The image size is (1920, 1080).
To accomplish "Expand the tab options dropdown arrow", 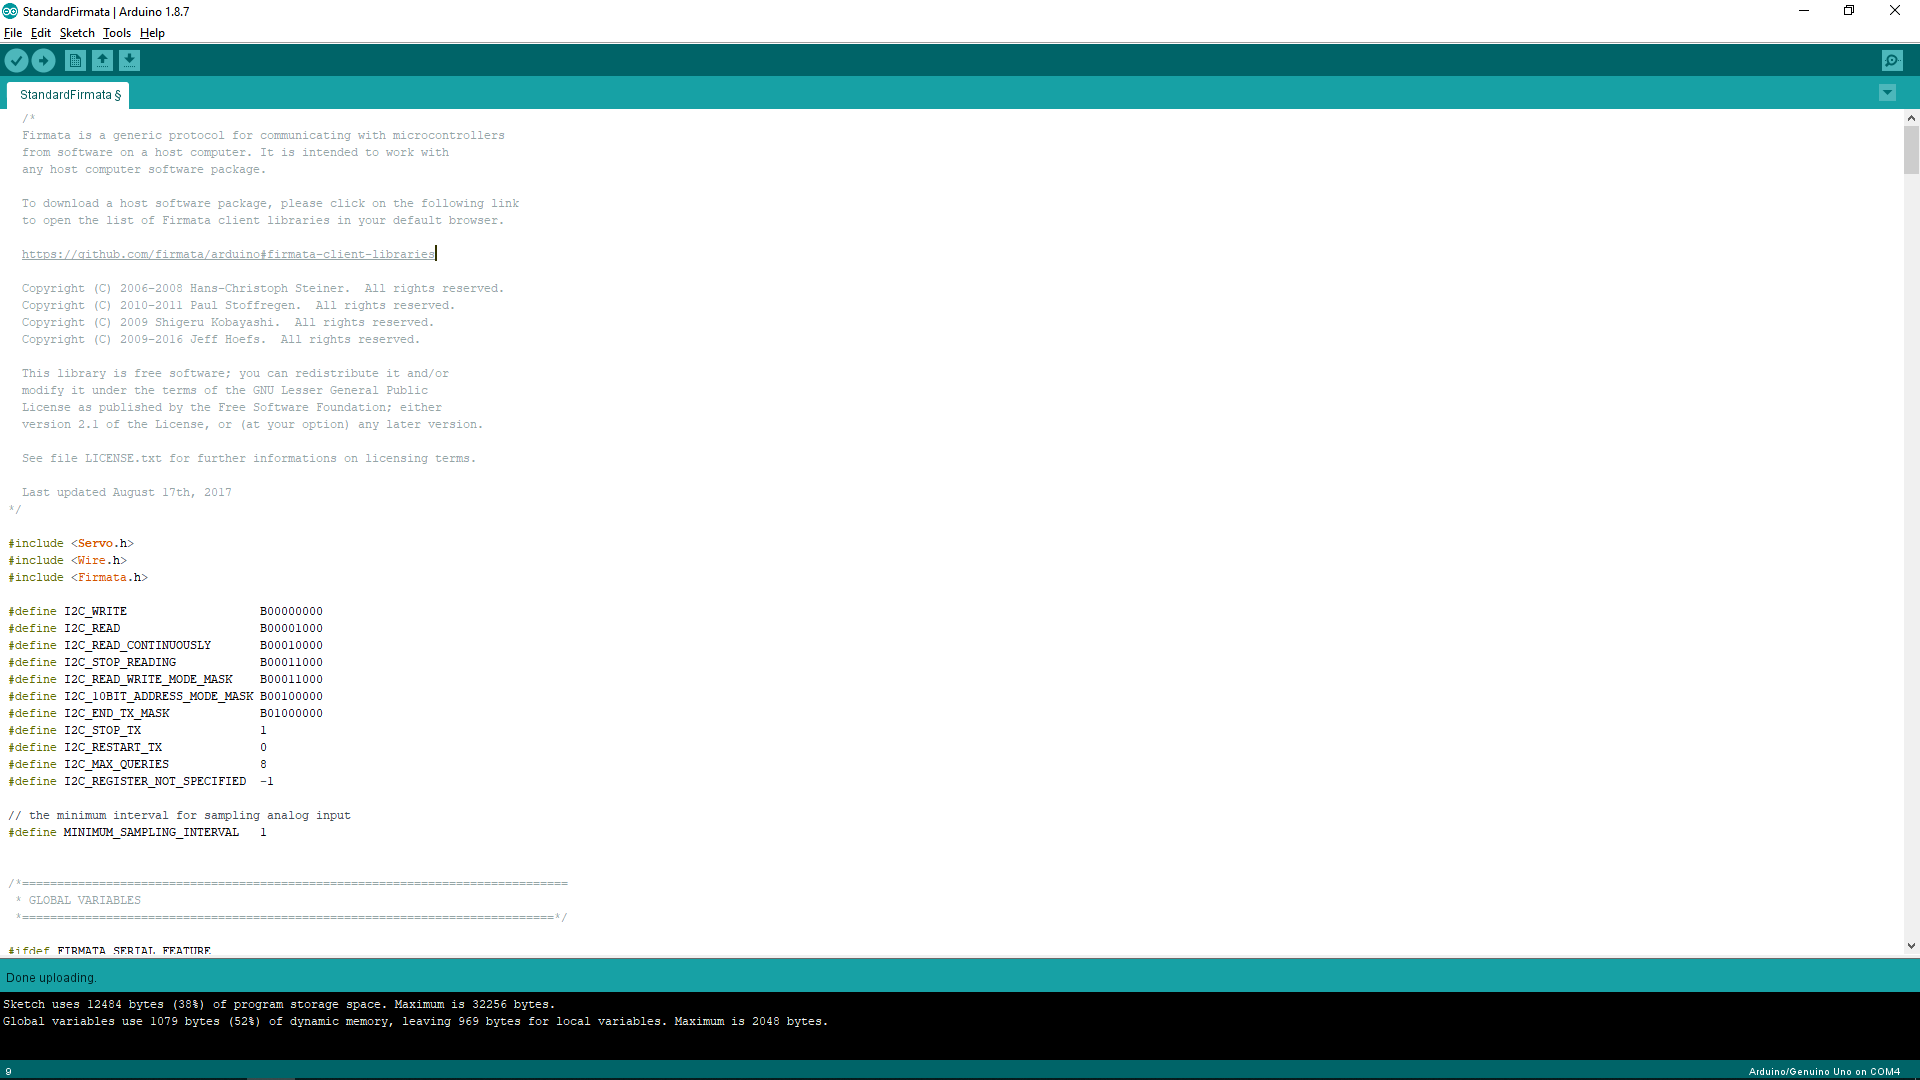I will [x=1887, y=93].
